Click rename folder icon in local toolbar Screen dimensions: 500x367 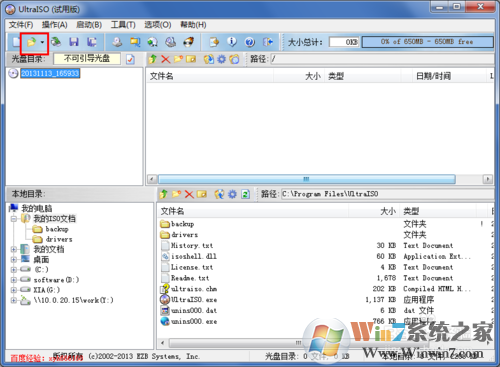tap(202, 194)
